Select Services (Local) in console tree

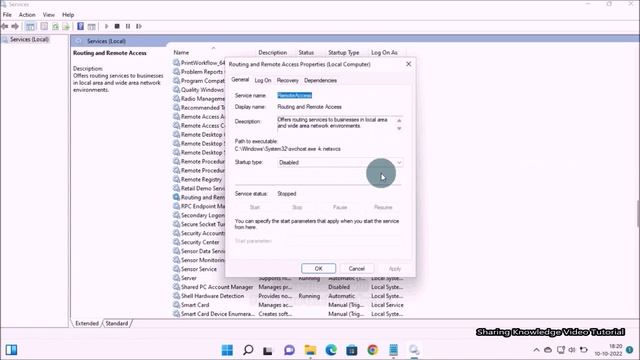point(29,40)
